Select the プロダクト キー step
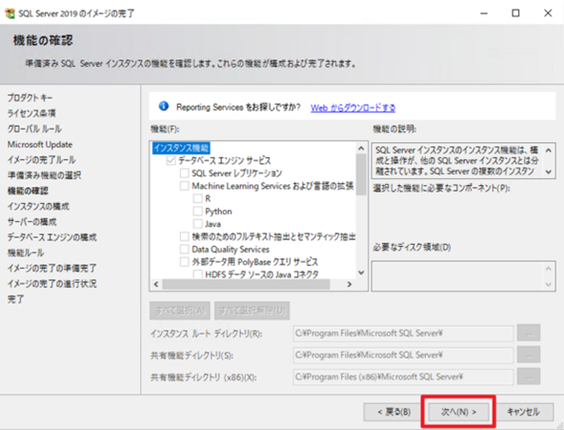564x430 pixels. [30, 98]
